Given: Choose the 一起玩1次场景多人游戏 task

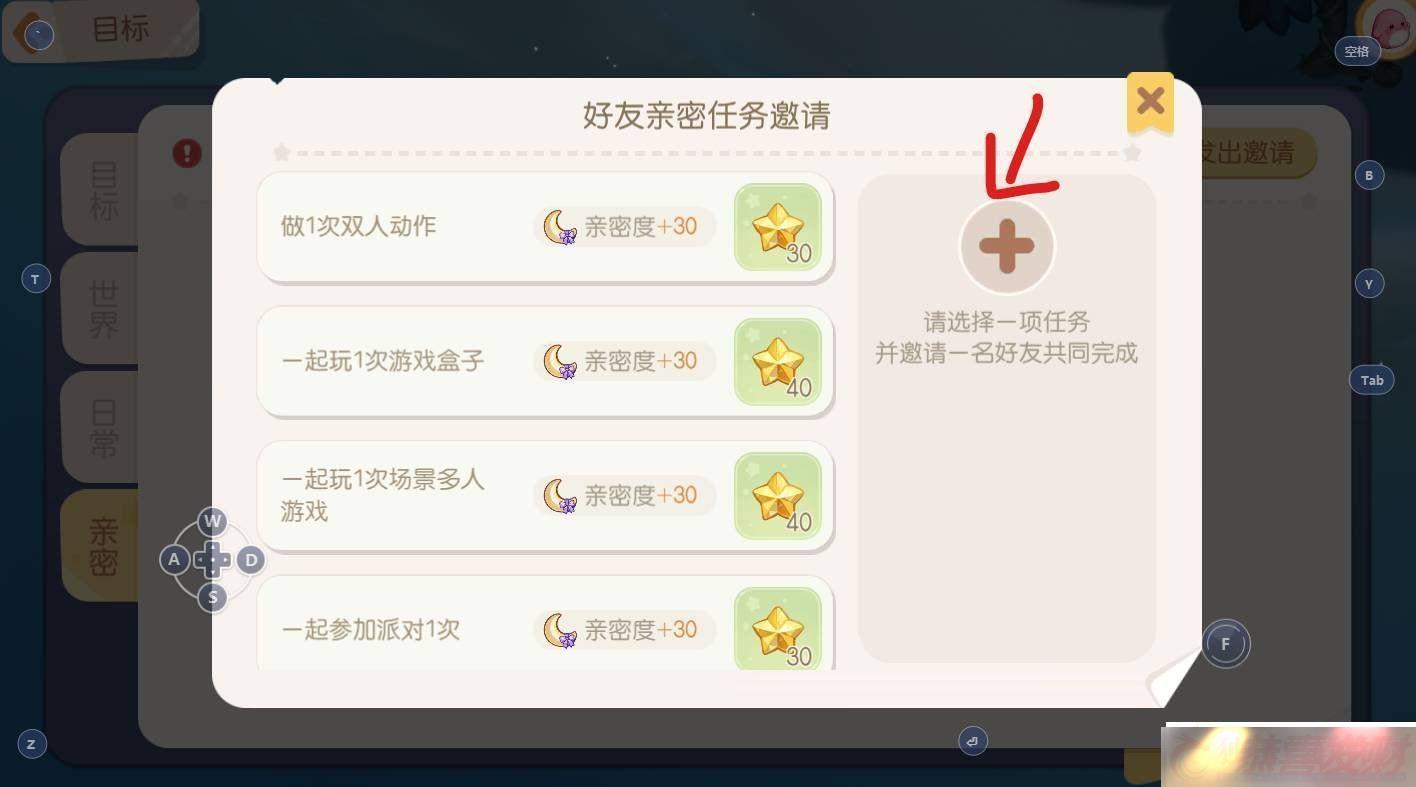Looking at the screenshot, I should point(545,496).
